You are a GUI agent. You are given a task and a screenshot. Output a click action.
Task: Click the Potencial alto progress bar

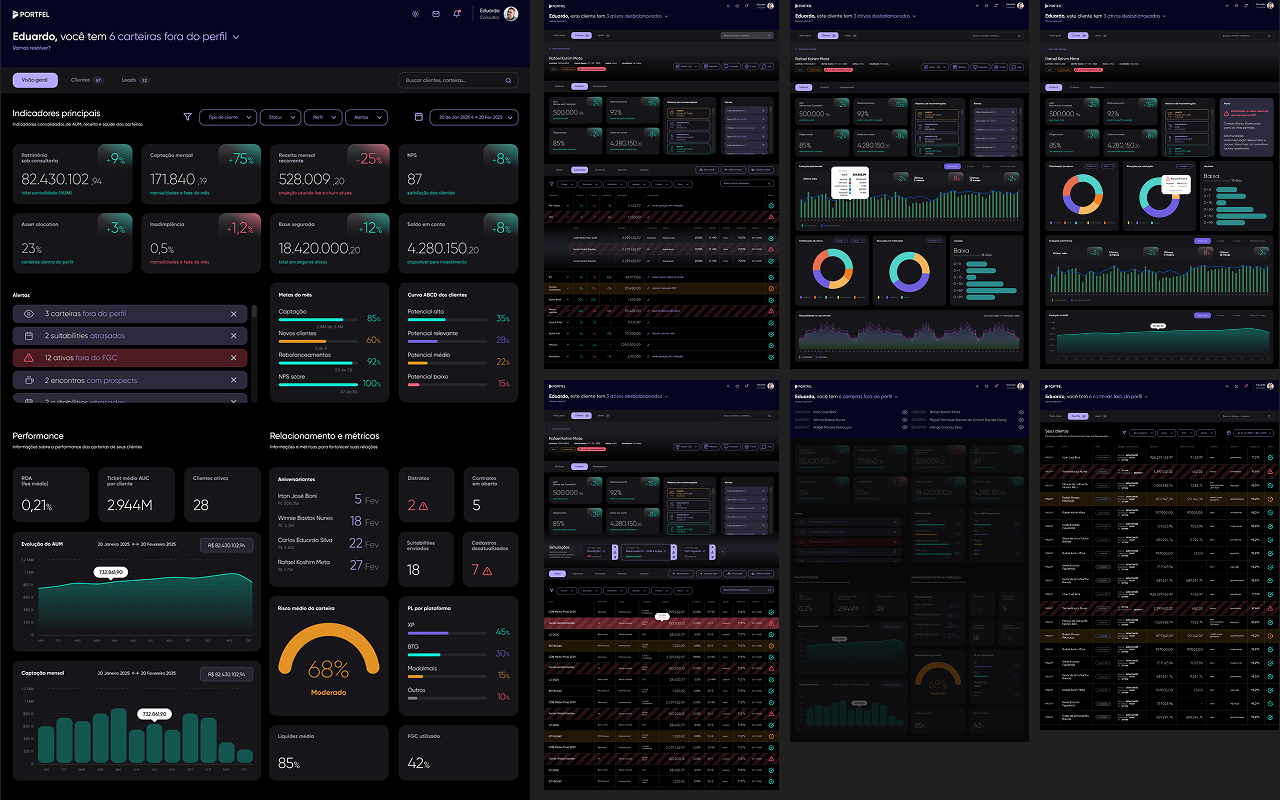click(445, 320)
